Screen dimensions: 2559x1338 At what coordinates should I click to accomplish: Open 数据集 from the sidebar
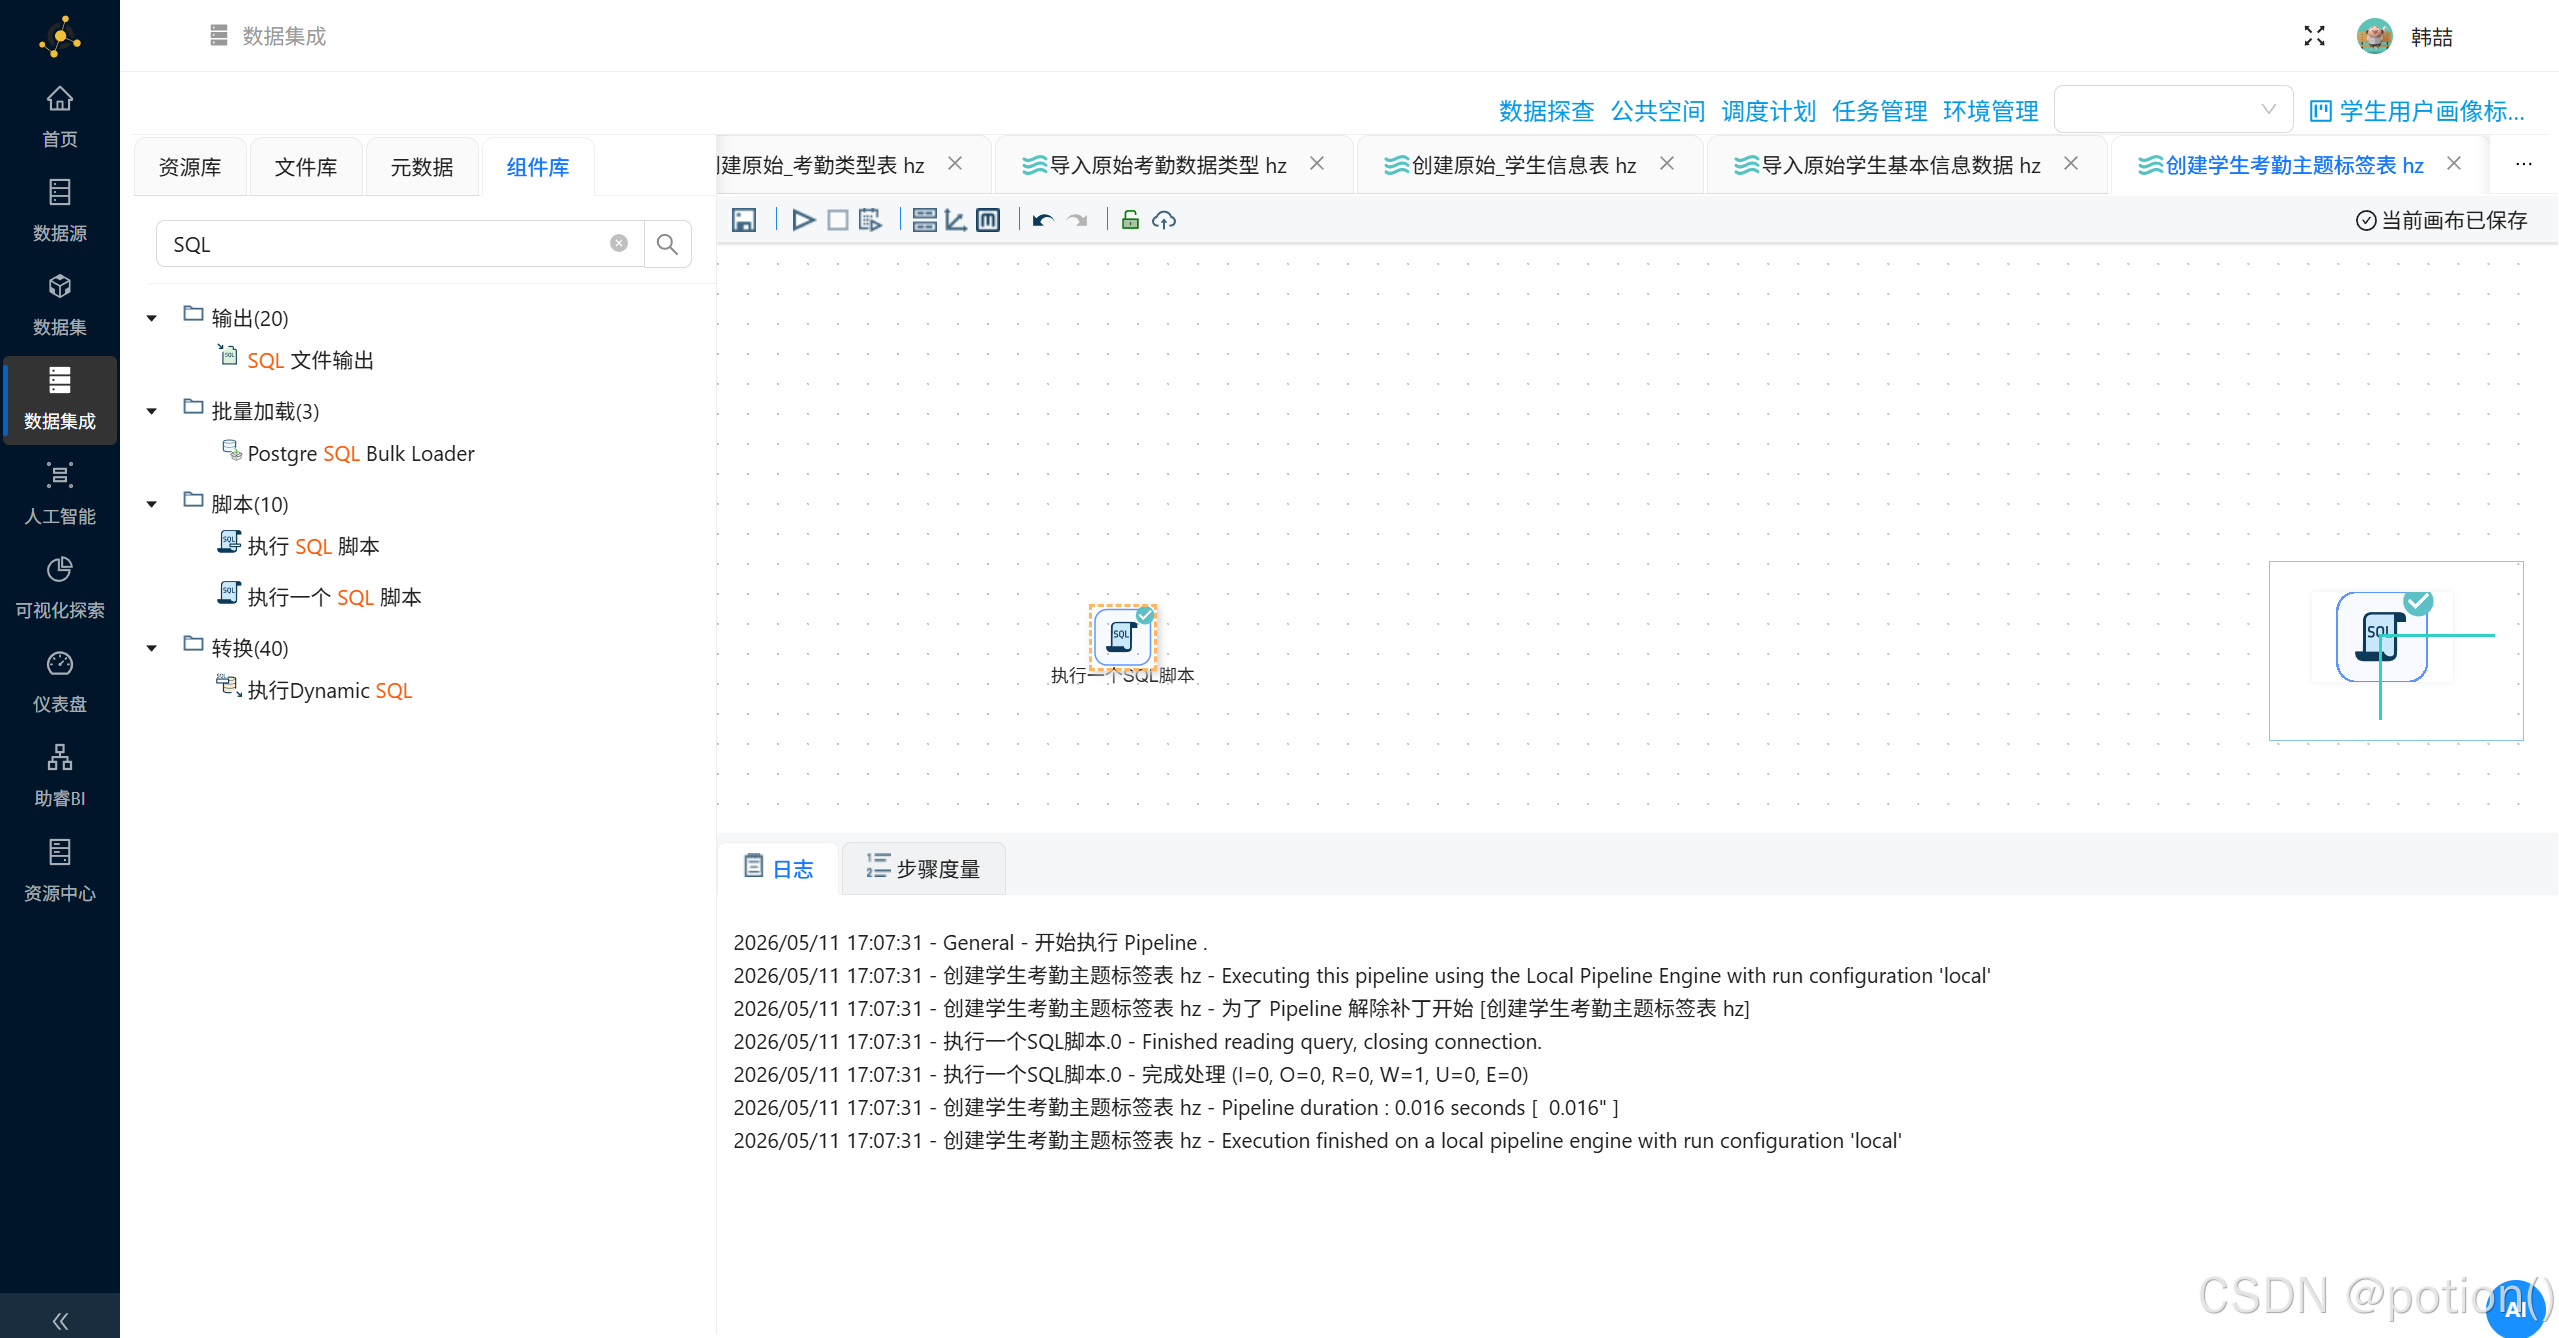(60, 305)
